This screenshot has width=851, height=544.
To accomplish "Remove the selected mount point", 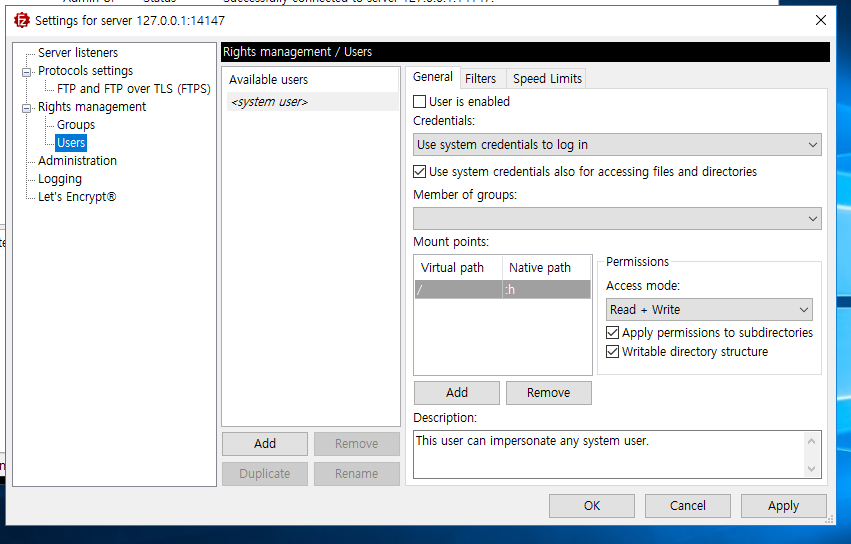I will pyautogui.click(x=548, y=393).
